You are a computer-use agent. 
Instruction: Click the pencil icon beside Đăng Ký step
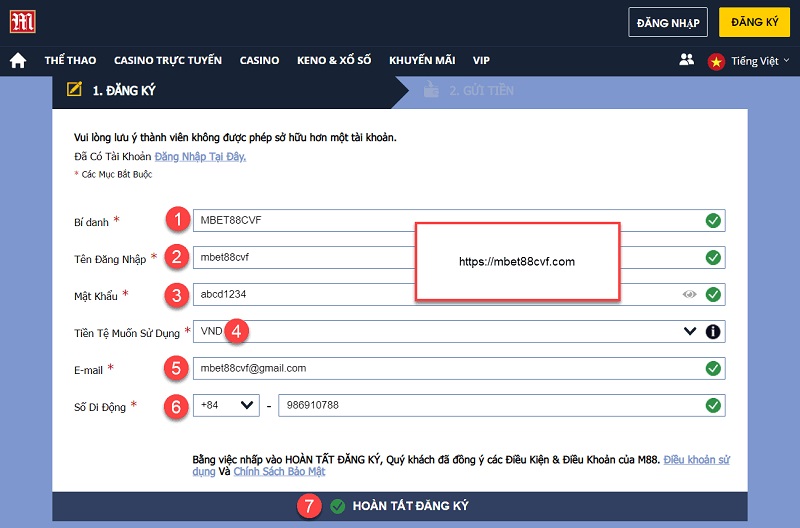[74, 90]
